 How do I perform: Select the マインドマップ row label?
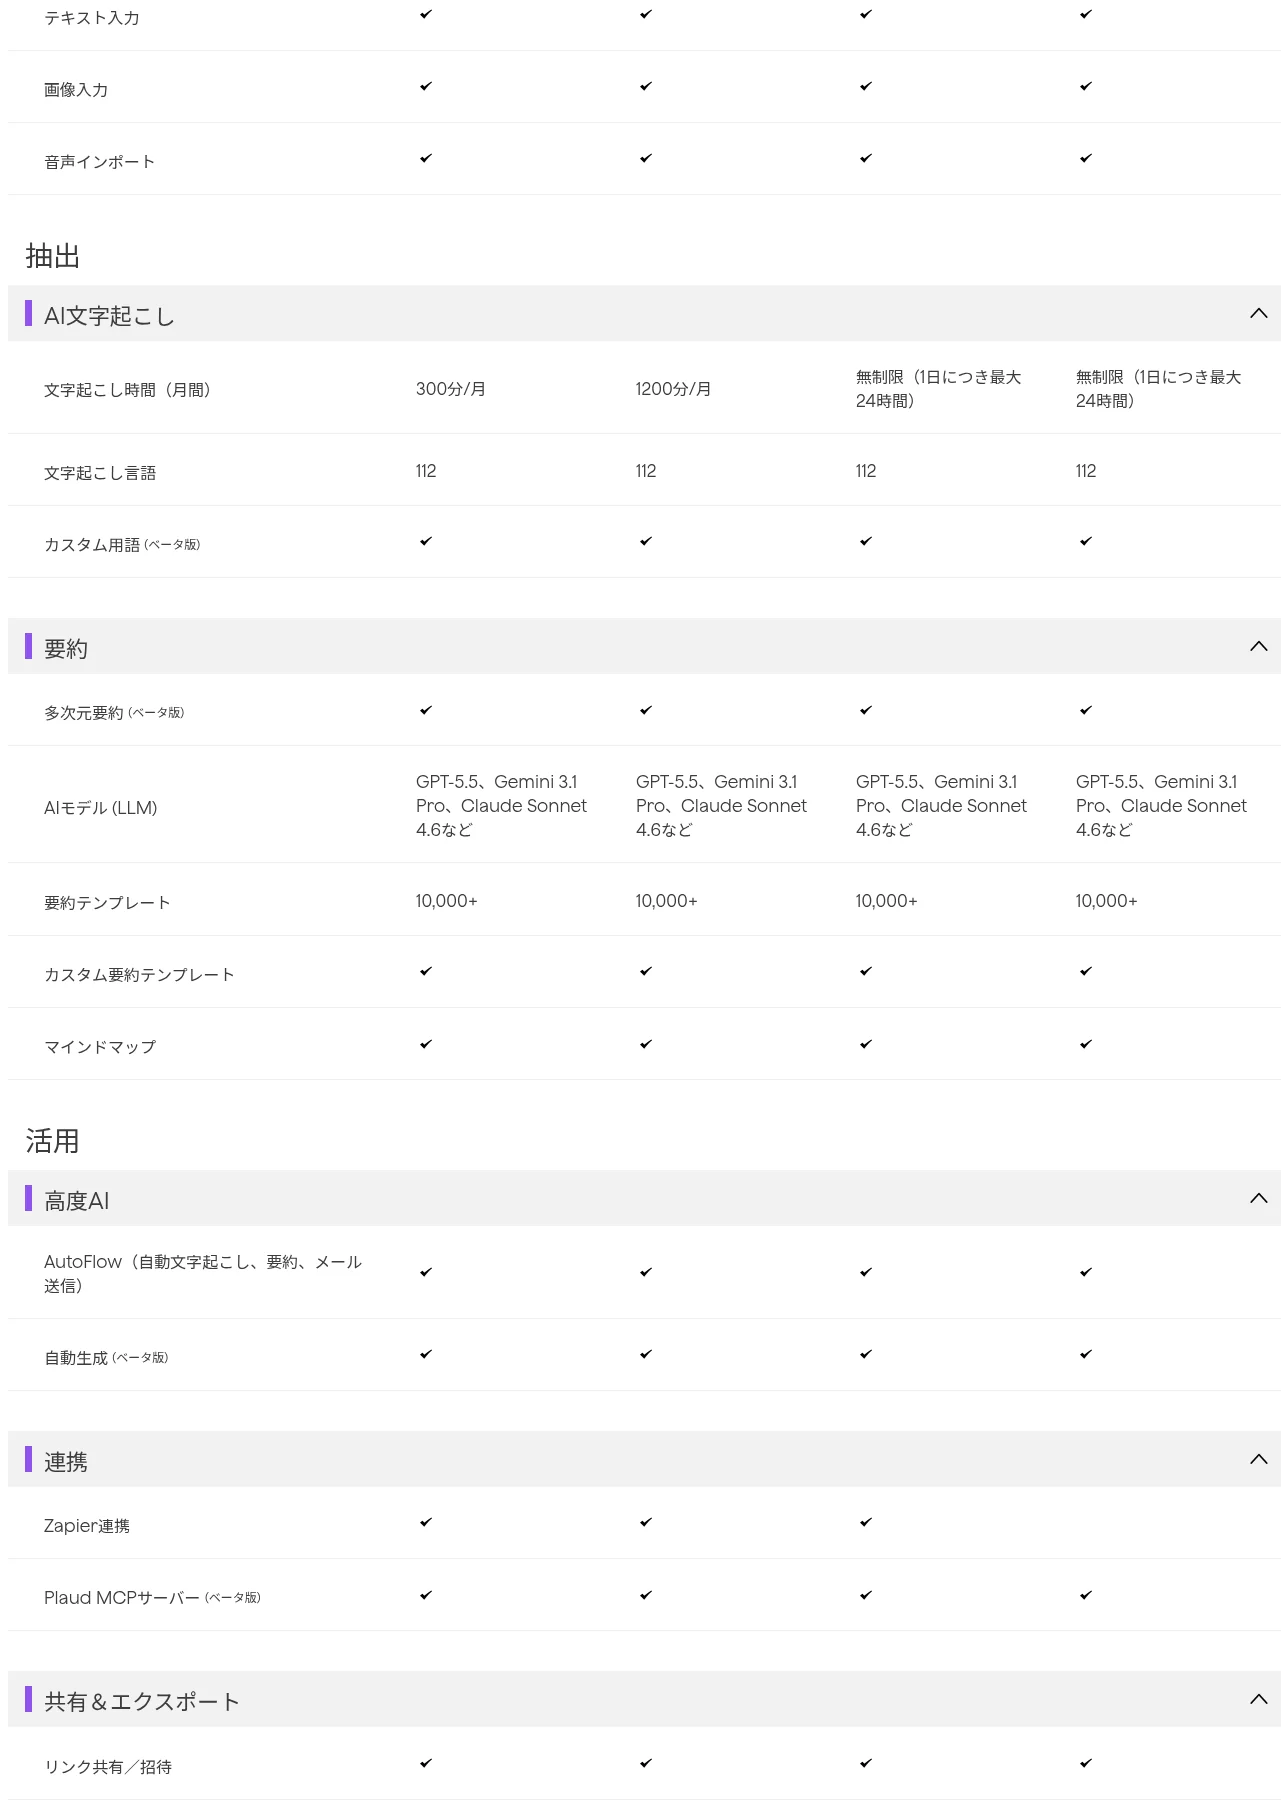pyautogui.click(x=100, y=1047)
